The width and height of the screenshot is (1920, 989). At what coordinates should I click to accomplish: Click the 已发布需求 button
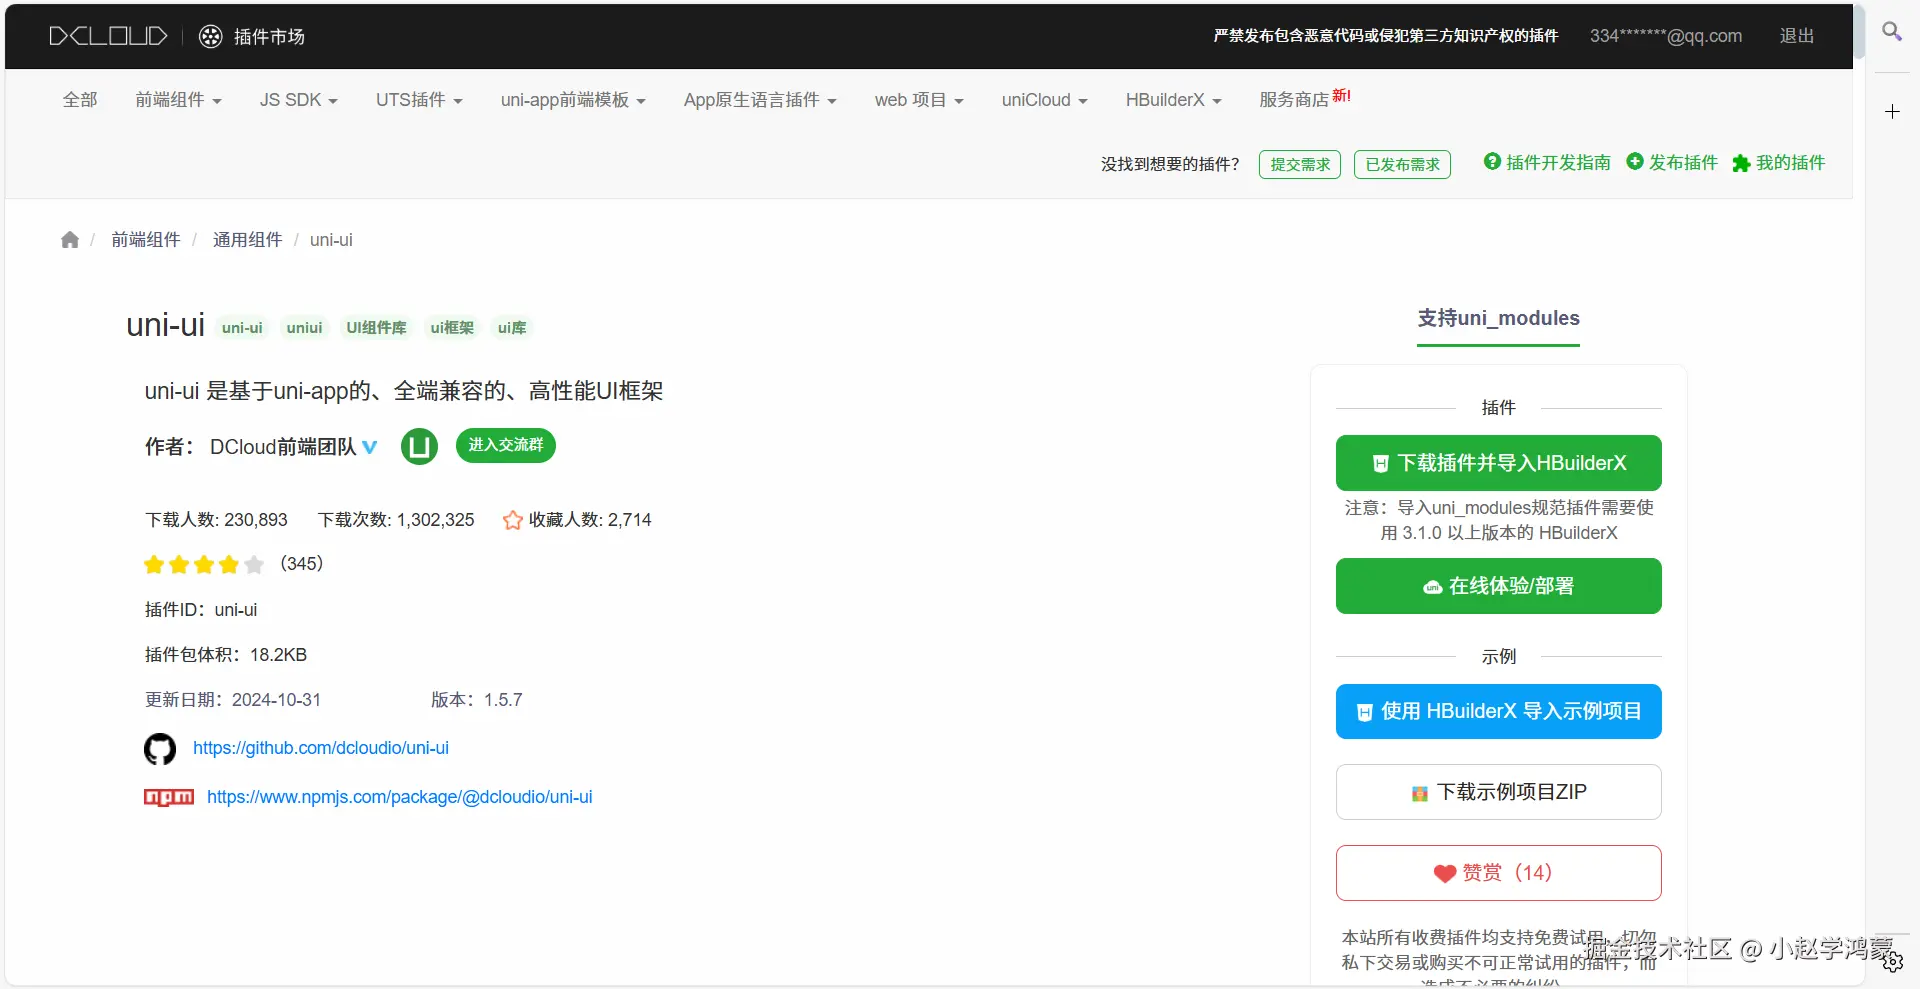tap(1402, 164)
